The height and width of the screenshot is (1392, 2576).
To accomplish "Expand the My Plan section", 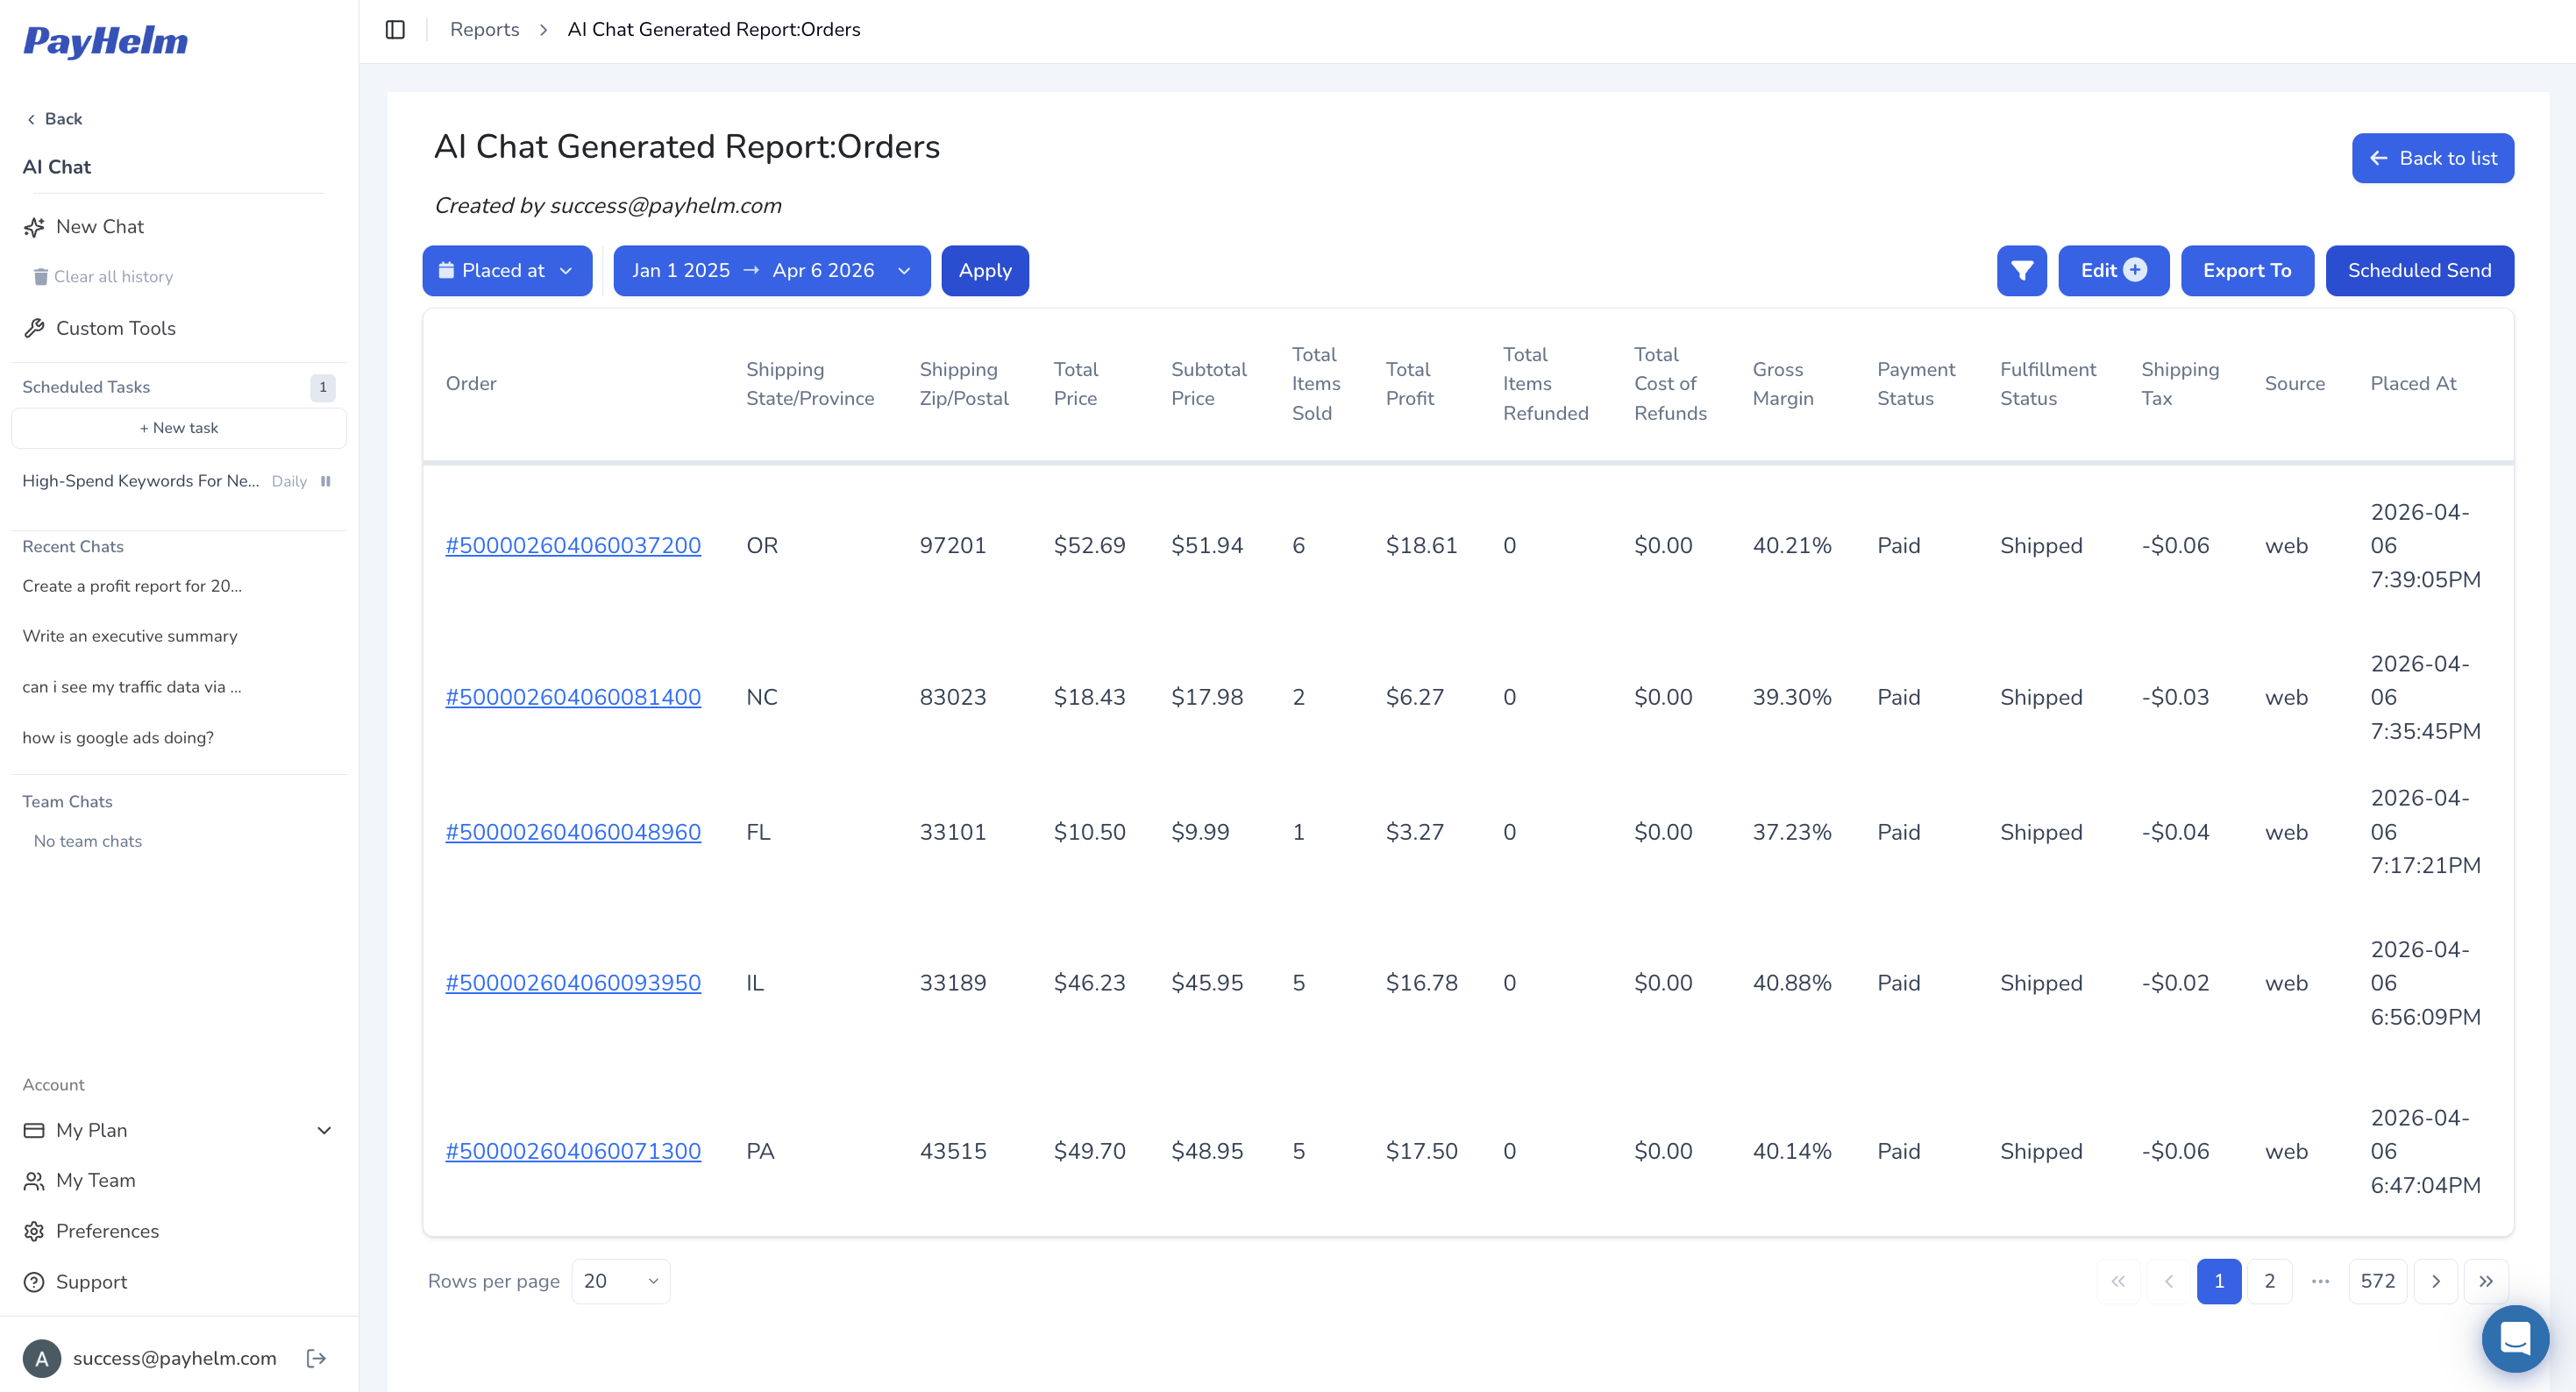I will click(x=178, y=1130).
